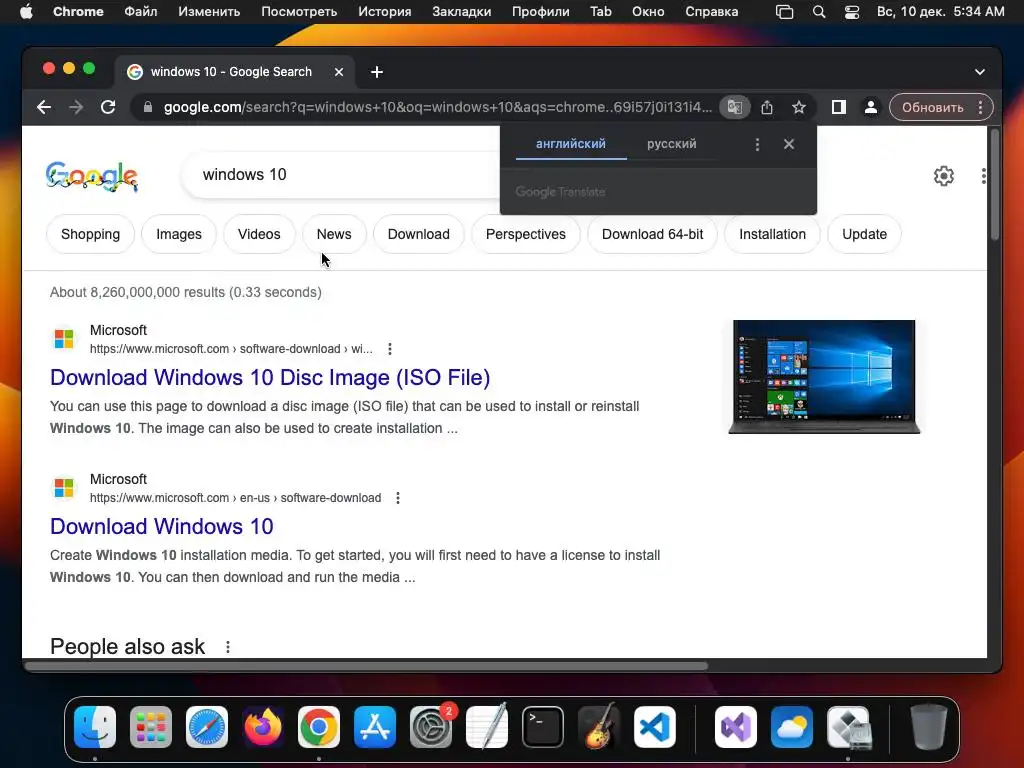Open Finder from the Dock
Viewport: 1024px width, 768px height.
coord(95,727)
